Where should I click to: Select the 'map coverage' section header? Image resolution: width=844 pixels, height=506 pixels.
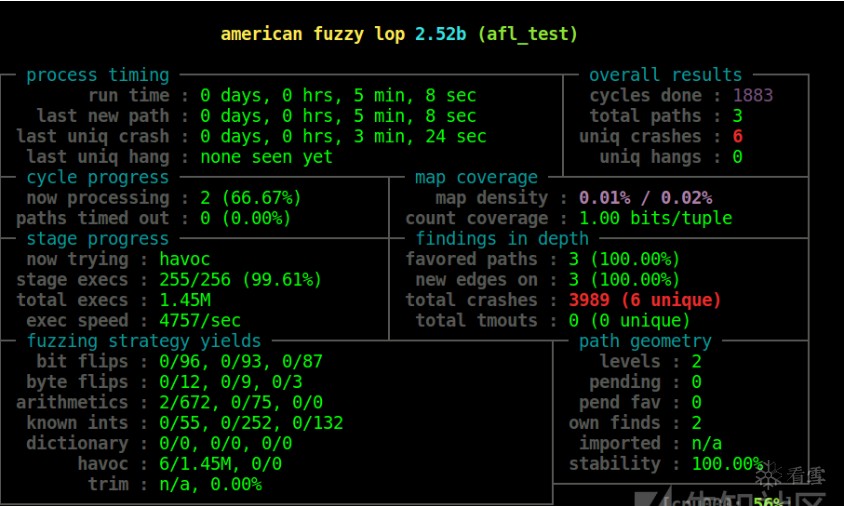(x=476, y=177)
